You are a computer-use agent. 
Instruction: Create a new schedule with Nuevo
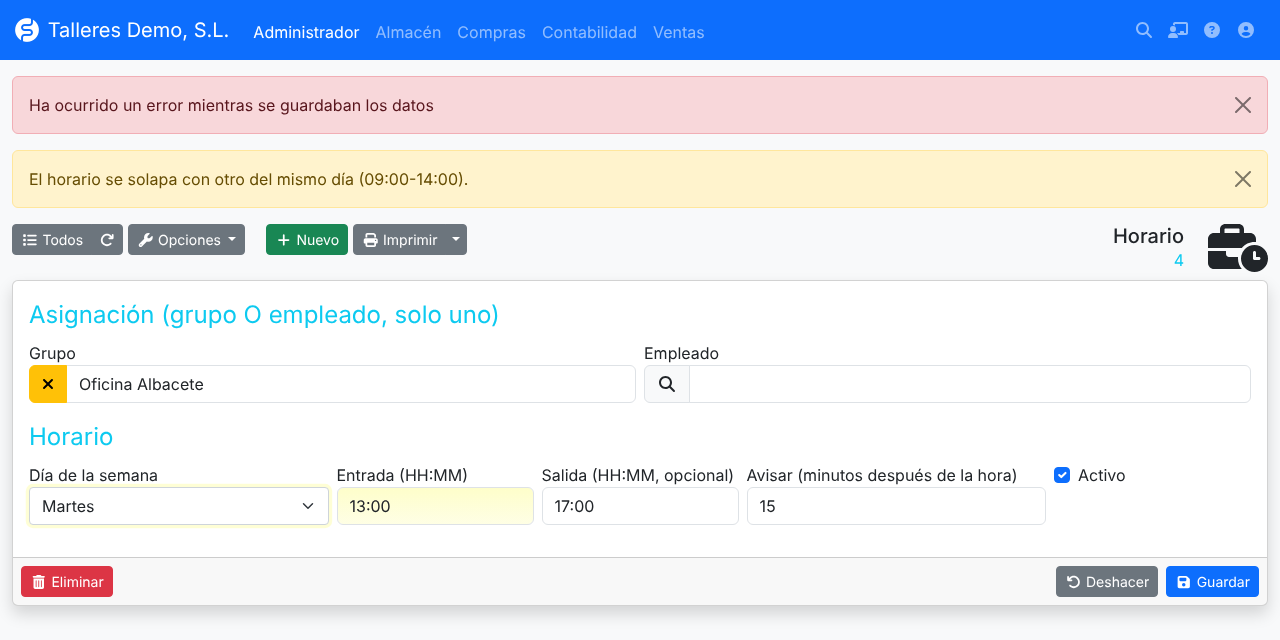point(307,240)
